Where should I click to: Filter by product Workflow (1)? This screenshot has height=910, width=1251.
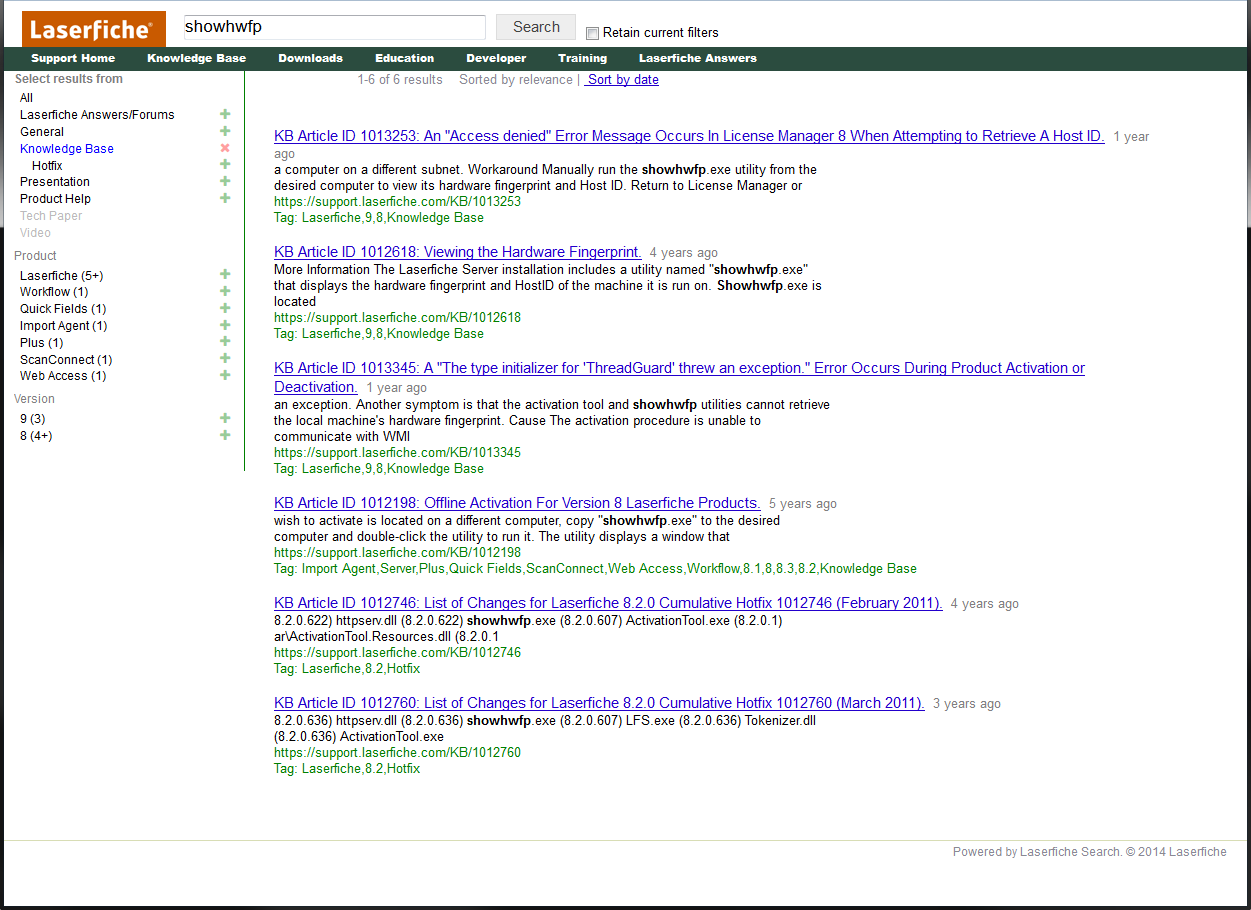pos(54,292)
